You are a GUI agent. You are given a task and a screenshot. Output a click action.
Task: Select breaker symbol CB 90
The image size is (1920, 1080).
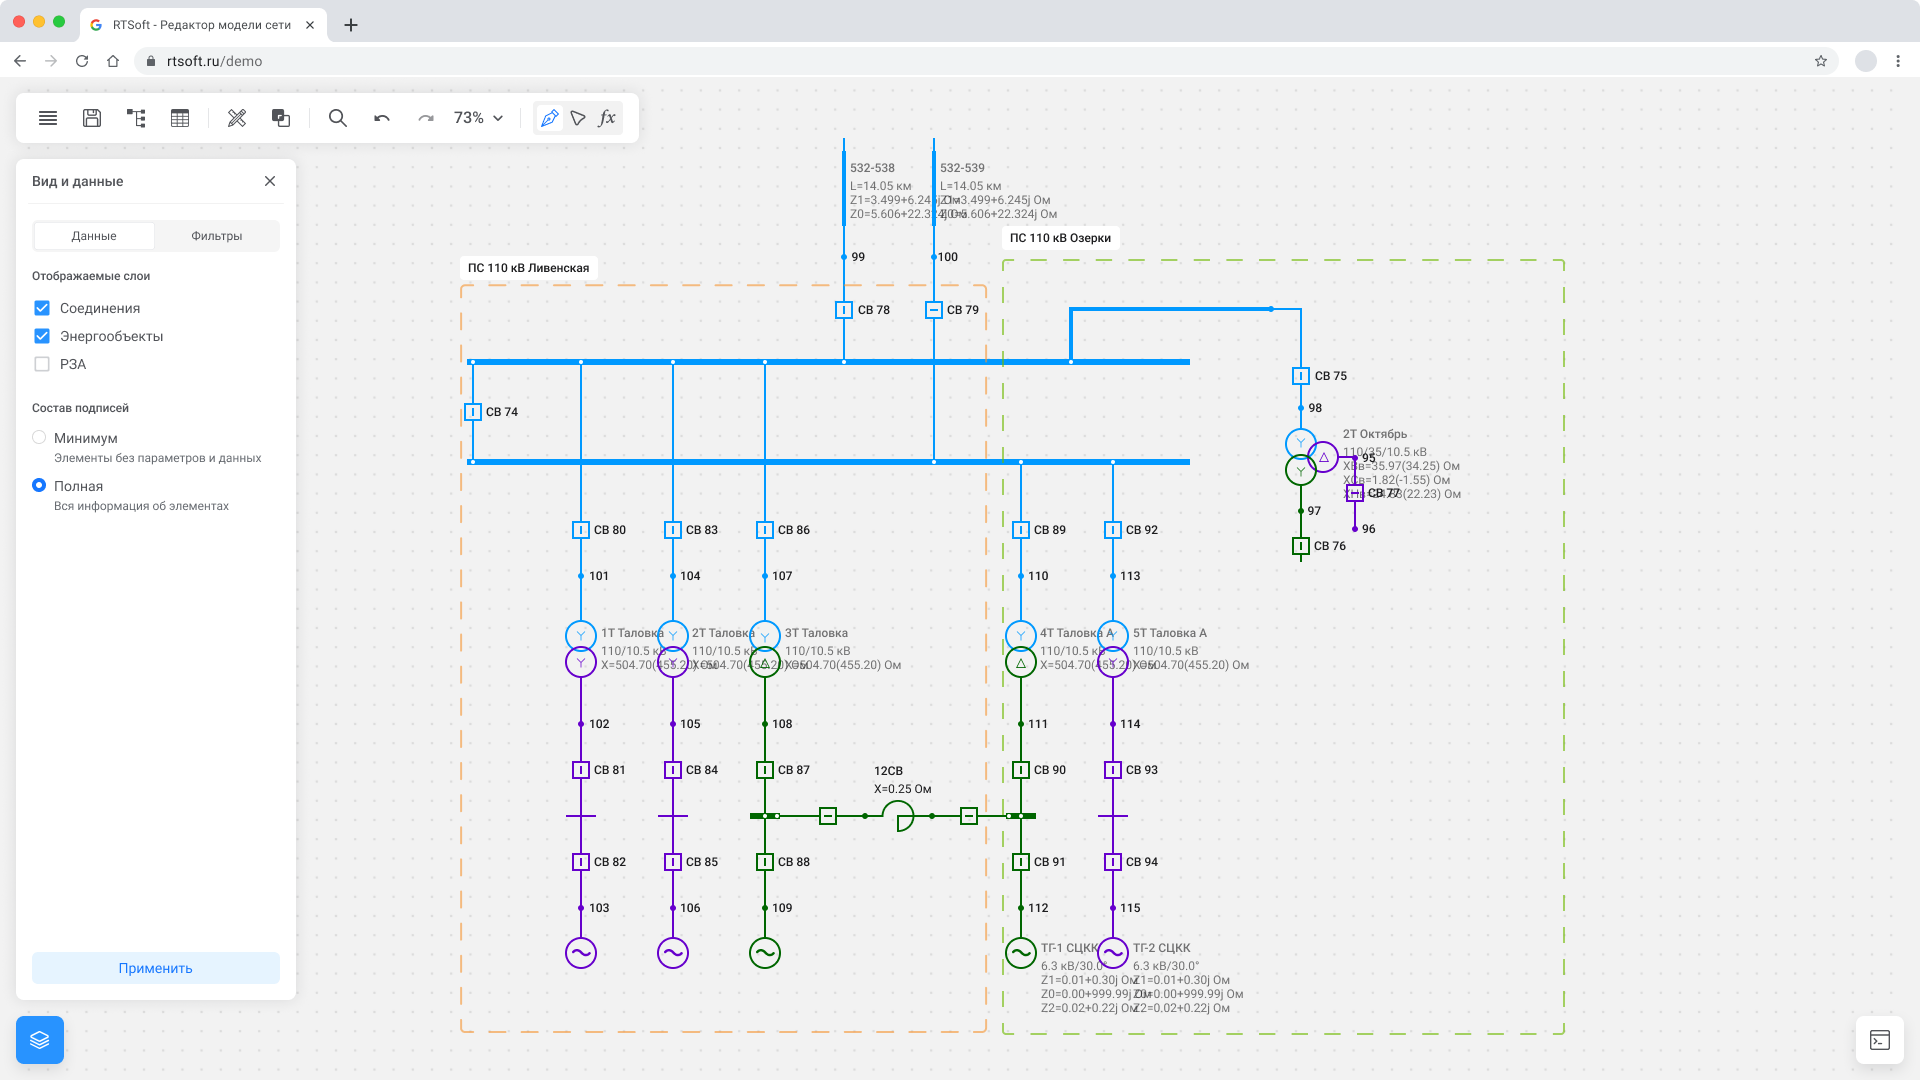[x=1021, y=770]
